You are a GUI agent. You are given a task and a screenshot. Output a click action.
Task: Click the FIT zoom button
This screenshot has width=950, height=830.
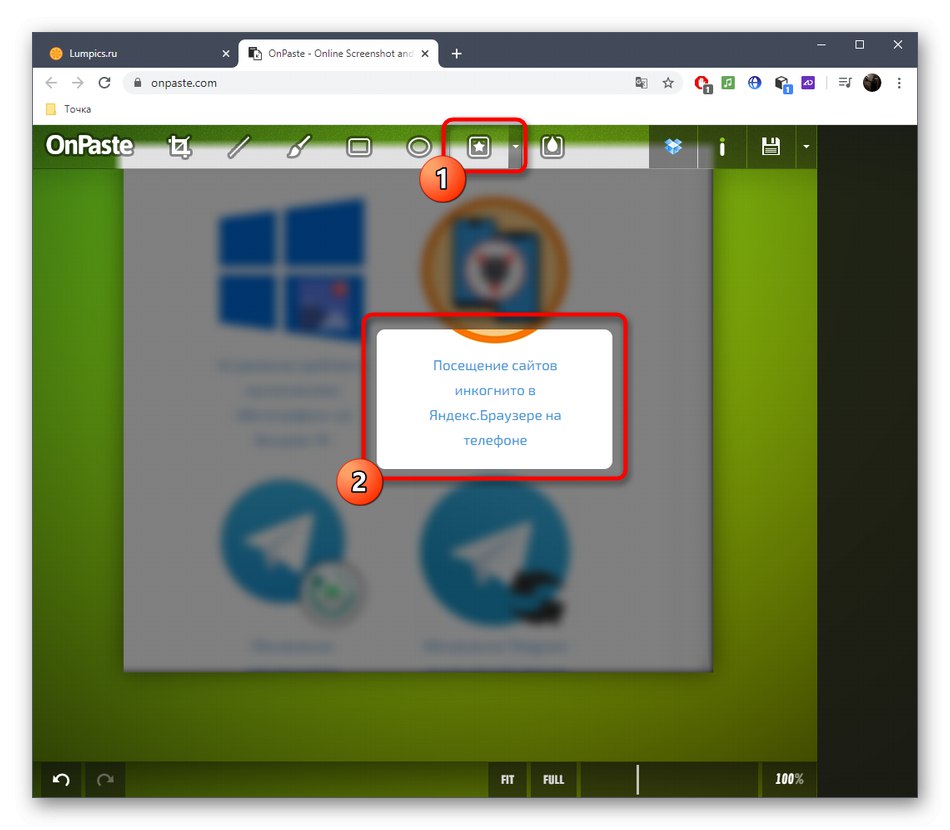pyautogui.click(x=507, y=779)
